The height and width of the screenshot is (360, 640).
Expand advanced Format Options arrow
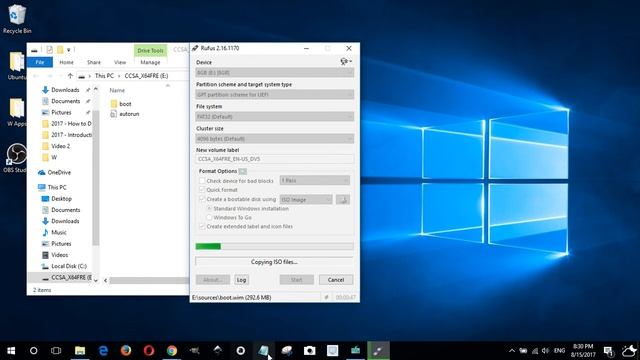coord(243,171)
